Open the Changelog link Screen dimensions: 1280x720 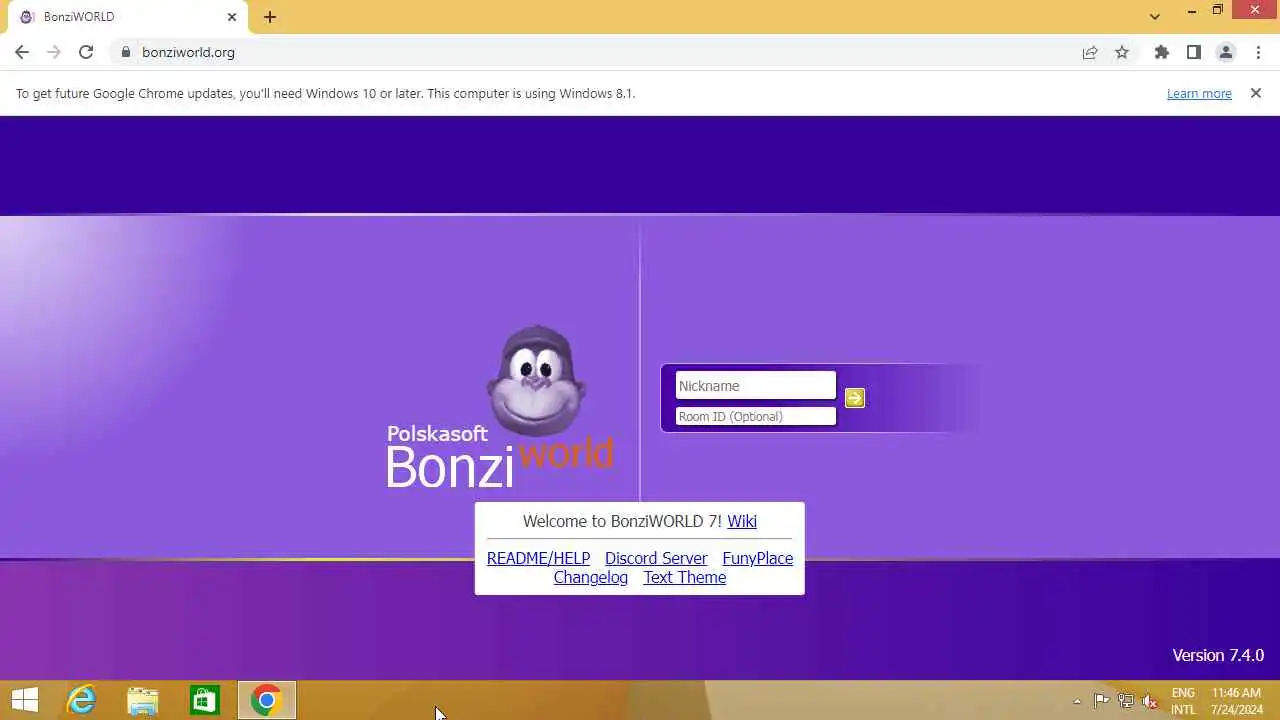(591, 577)
